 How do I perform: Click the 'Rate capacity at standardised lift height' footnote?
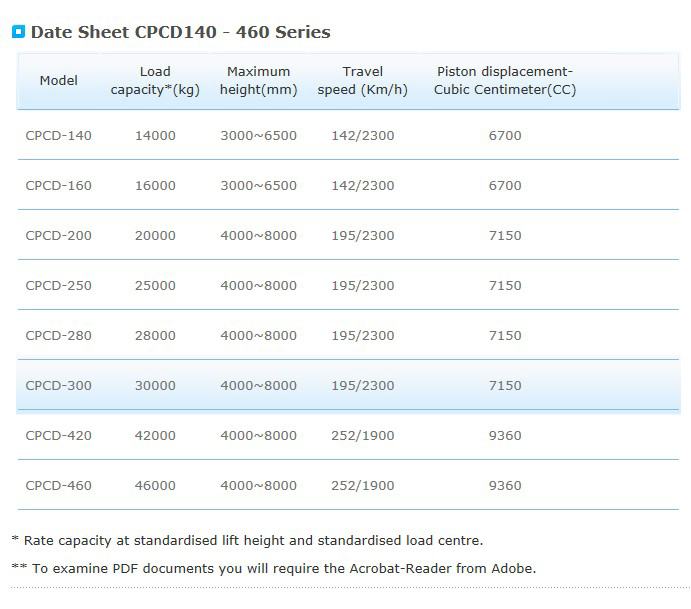point(247,540)
